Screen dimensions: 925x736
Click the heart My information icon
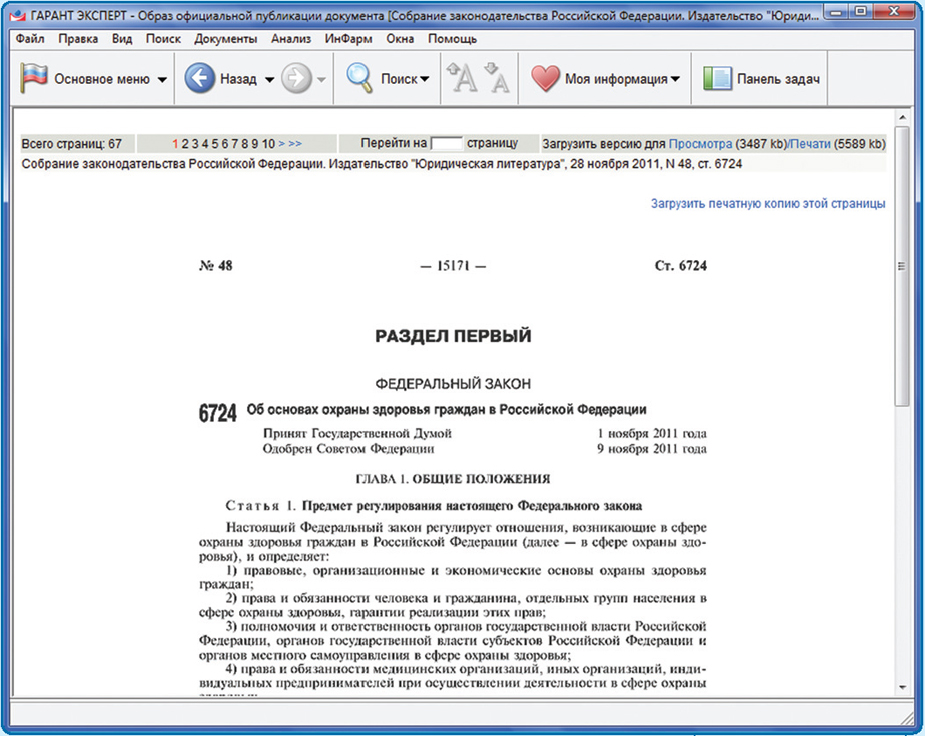[546, 79]
